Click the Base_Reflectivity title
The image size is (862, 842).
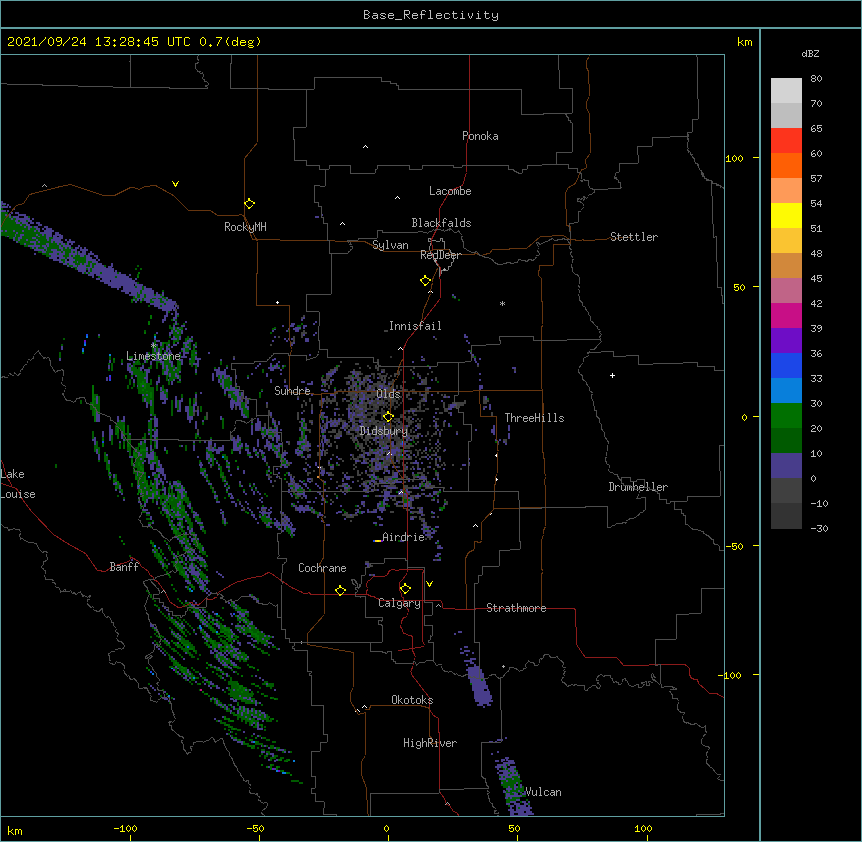(x=431, y=15)
